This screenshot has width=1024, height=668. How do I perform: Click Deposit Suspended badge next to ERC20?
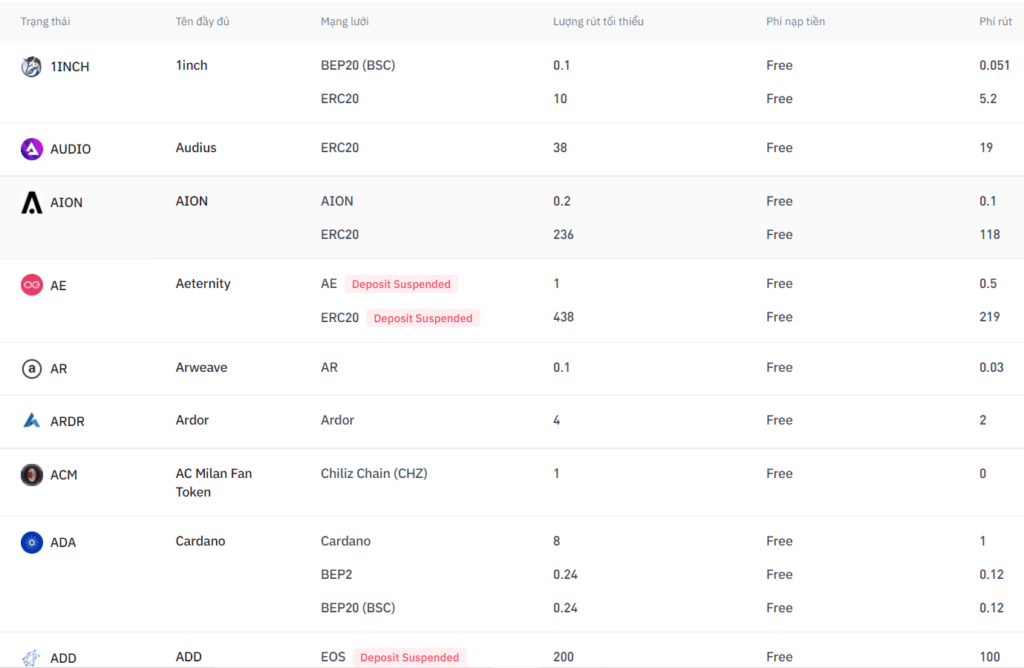coord(423,318)
